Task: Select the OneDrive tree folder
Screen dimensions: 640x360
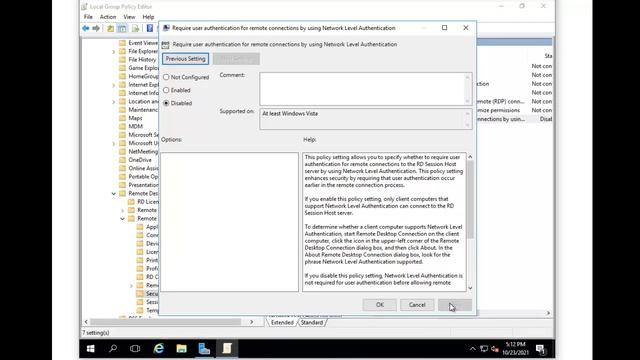Action: click(140, 160)
